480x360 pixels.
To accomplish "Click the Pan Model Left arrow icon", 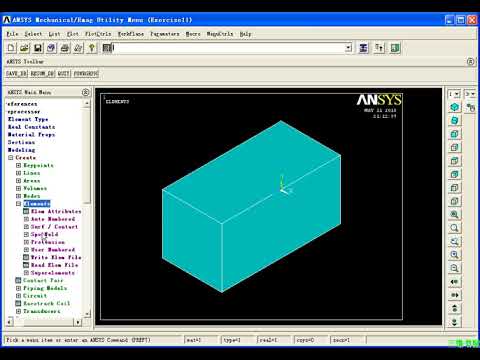I will [454, 282].
